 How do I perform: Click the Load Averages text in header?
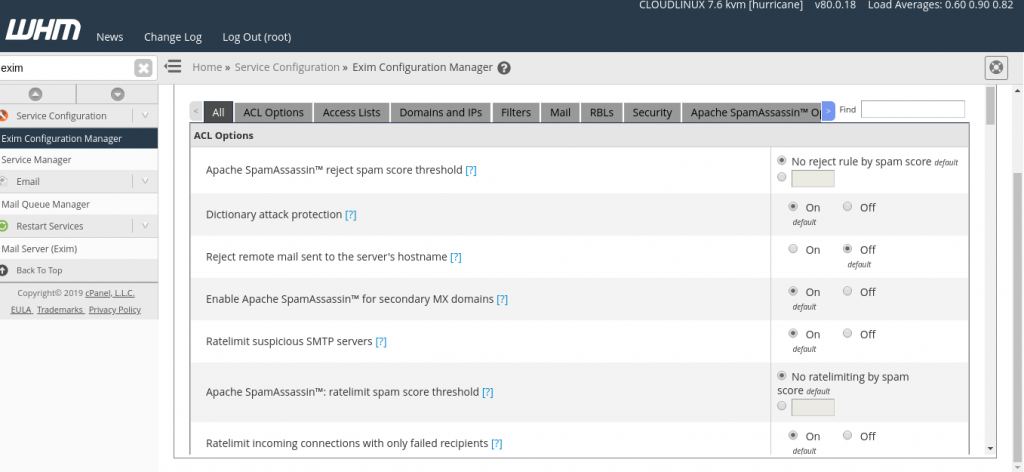pos(940,5)
